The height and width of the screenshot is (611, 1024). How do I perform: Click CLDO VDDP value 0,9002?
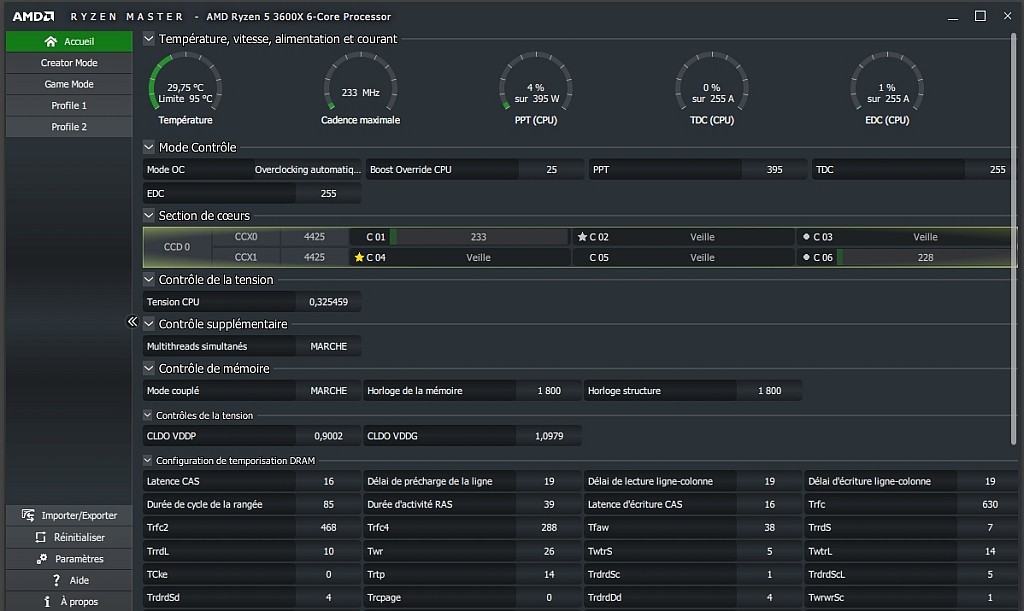(328, 436)
